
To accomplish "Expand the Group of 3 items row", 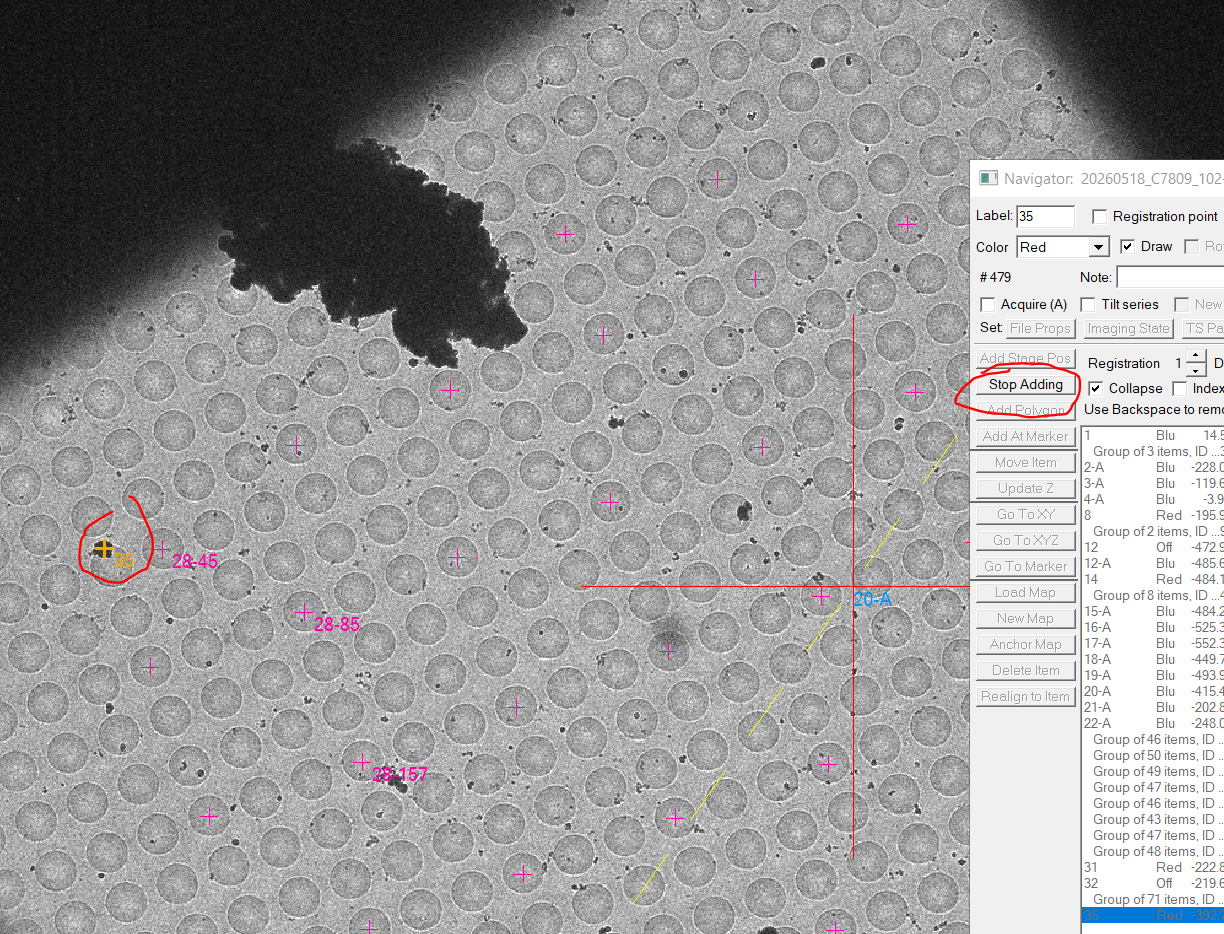I will [1153, 451].
